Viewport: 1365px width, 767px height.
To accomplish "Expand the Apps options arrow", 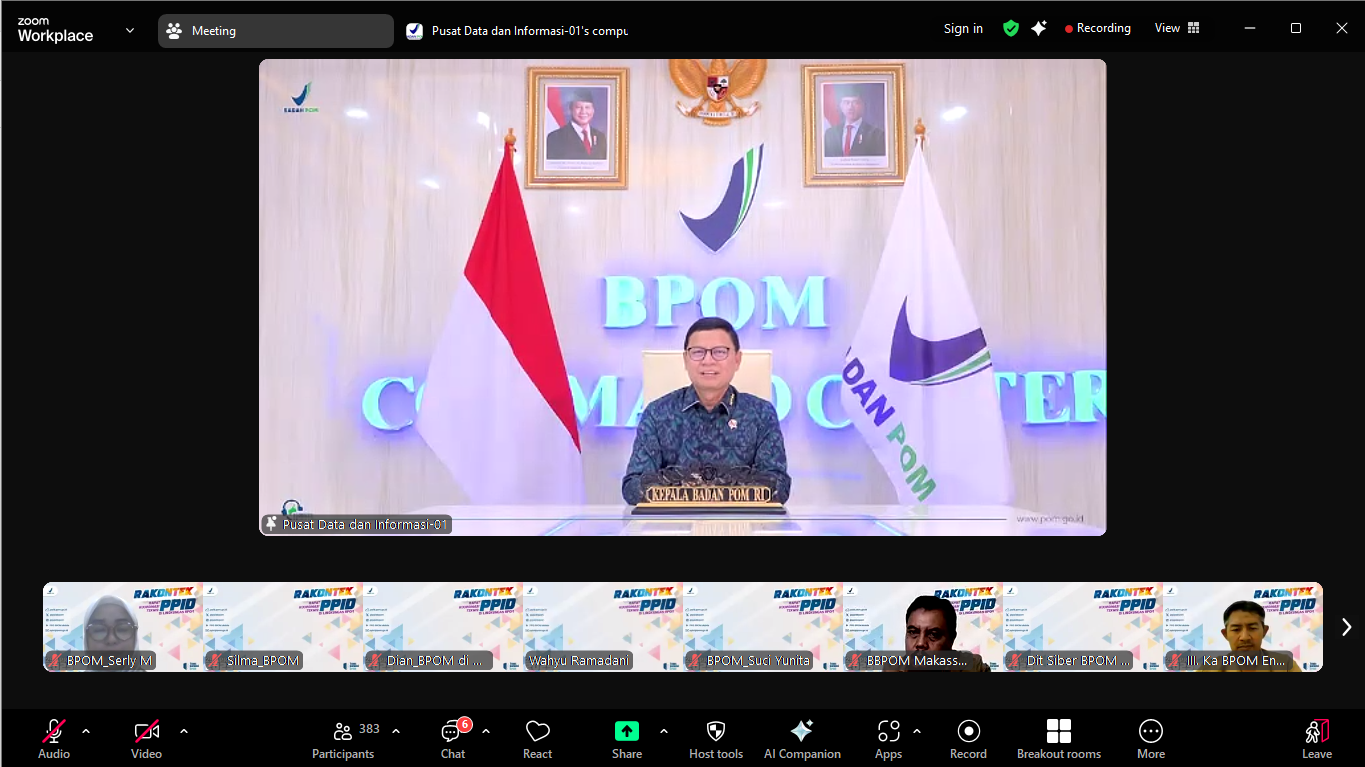I will click(x=917, y=731).
